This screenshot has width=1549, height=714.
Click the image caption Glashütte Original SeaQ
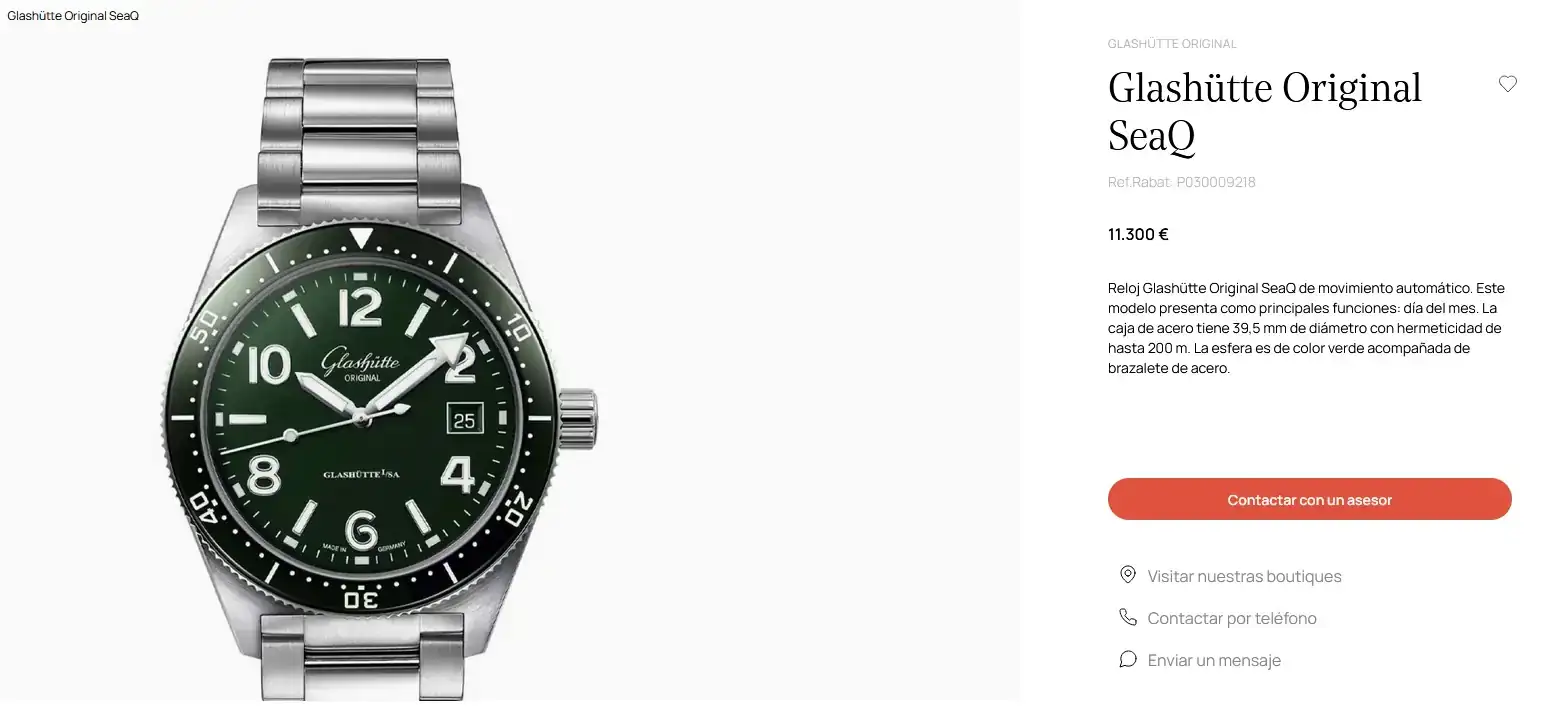point(73,17)
